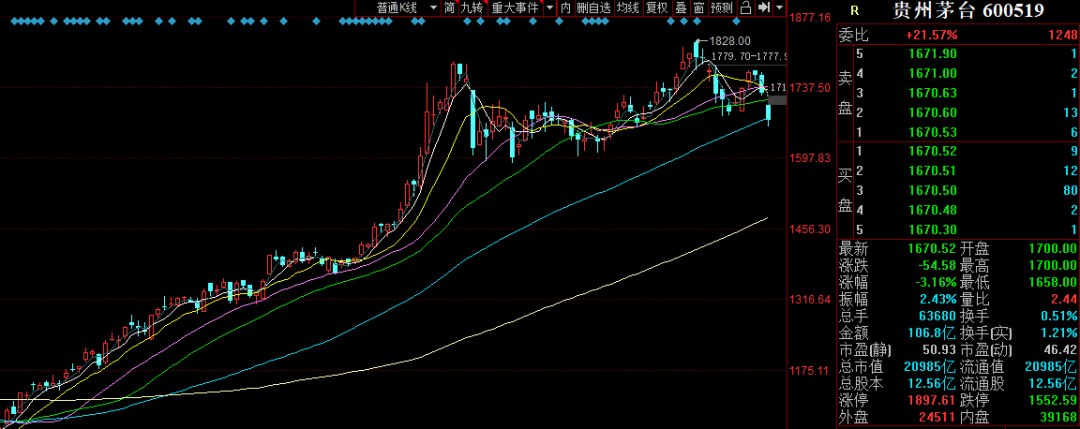Click 删自选 to remove from watchlist
The height and width of the screenshot is (429, 1080).
click(593, 8)
